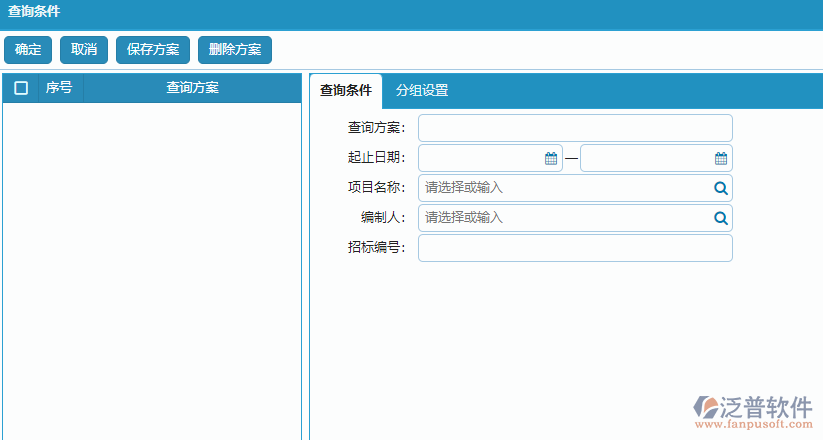Focus the start date input field

click(490, 158)
